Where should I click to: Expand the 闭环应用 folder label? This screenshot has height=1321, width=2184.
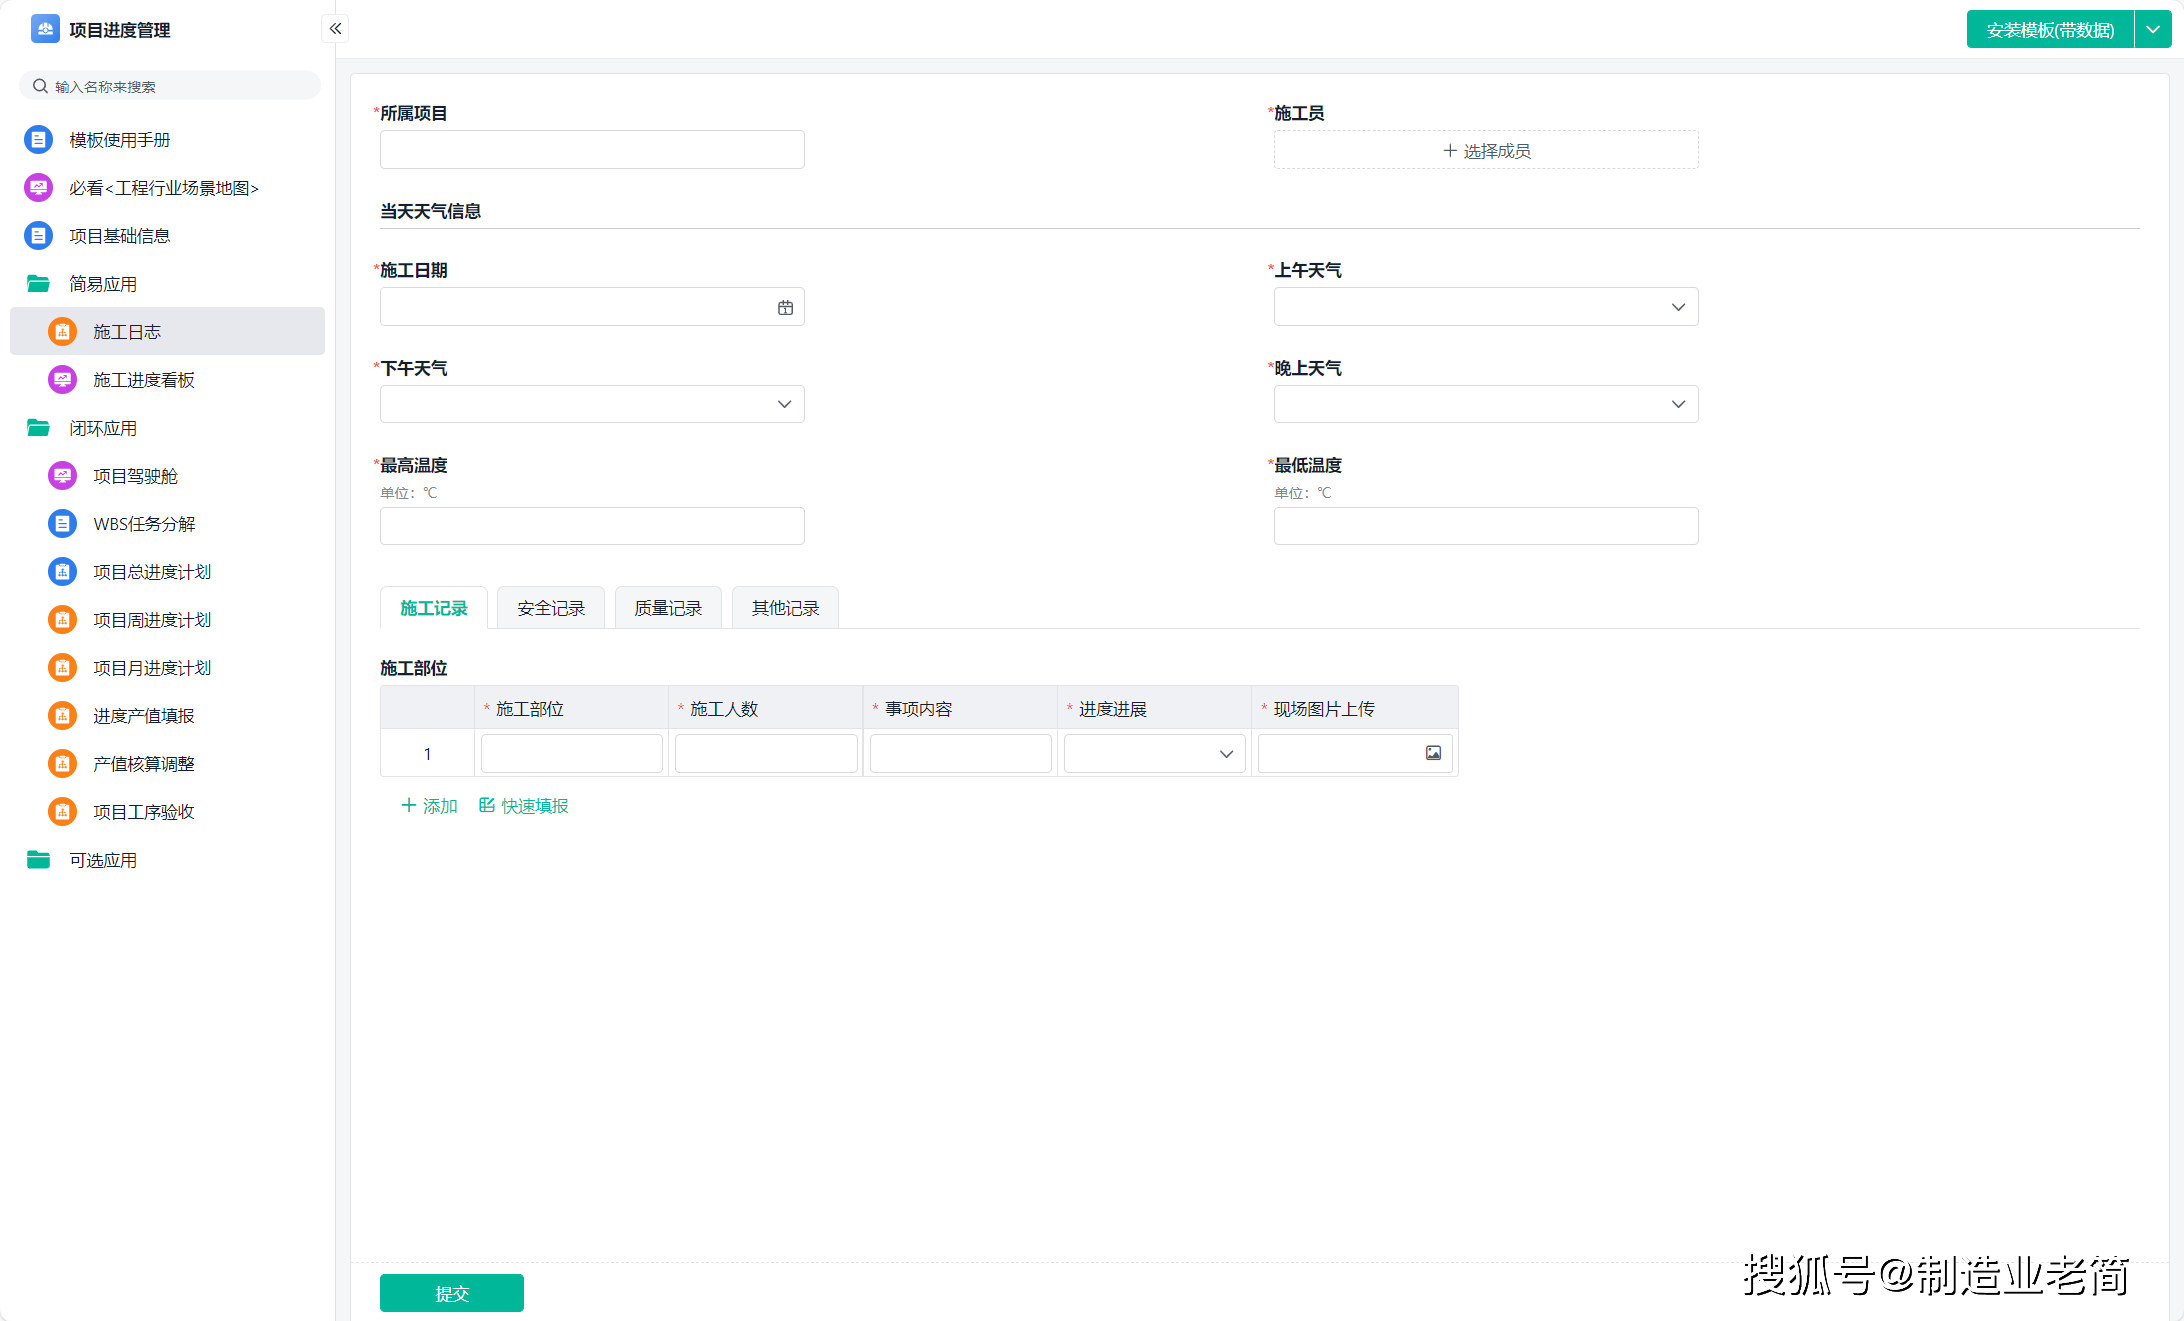[103, 428]
